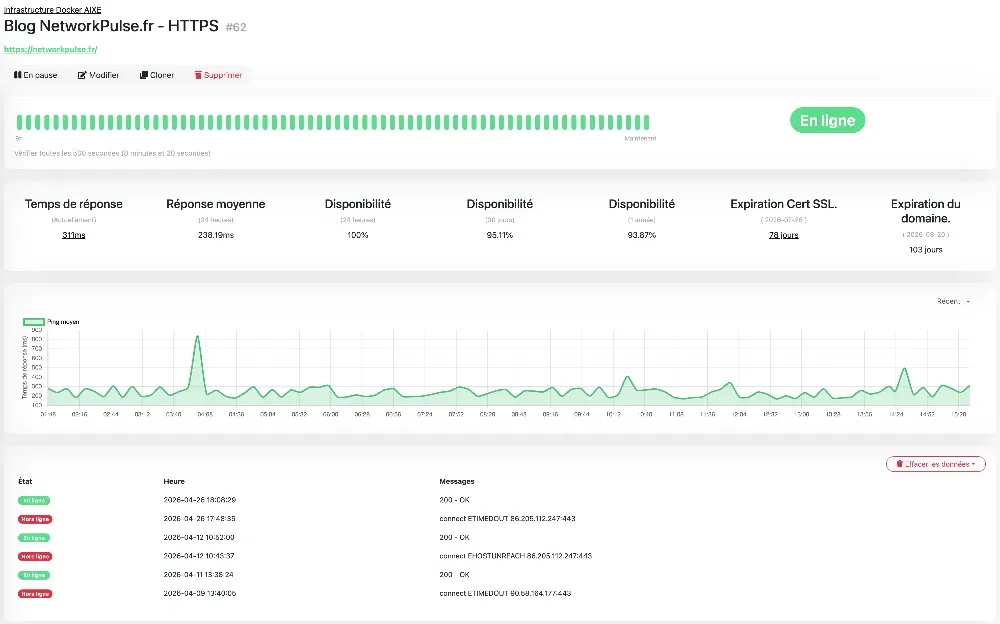Image resolution: width=1000 pixels, height=624 pixels.
Task: Click the En ligne badge for 13:38:24
Action: pyautogui.click(x=34, y=575)
